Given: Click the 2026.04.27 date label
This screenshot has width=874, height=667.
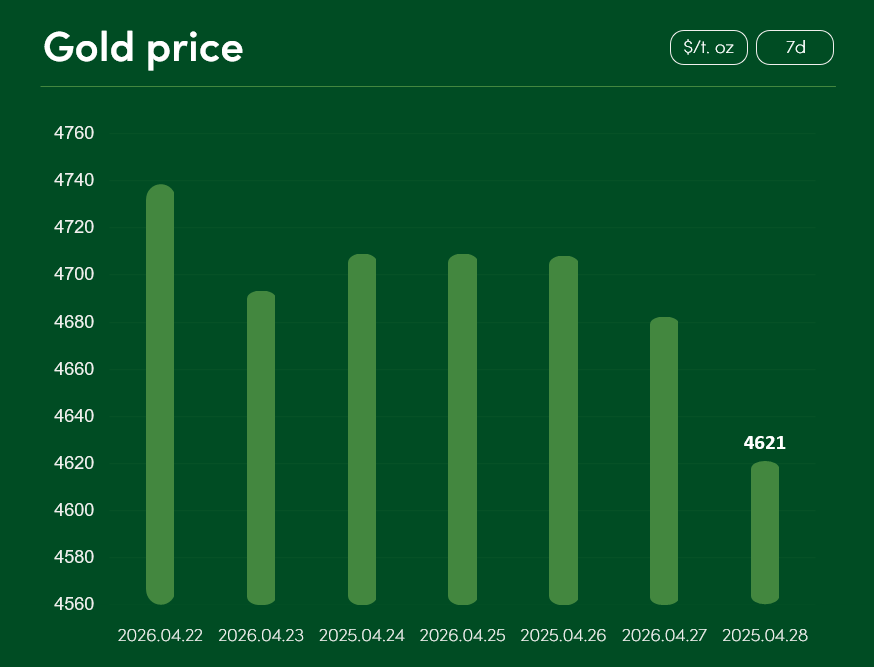Looking at the screenshot, I should (664, 636).
